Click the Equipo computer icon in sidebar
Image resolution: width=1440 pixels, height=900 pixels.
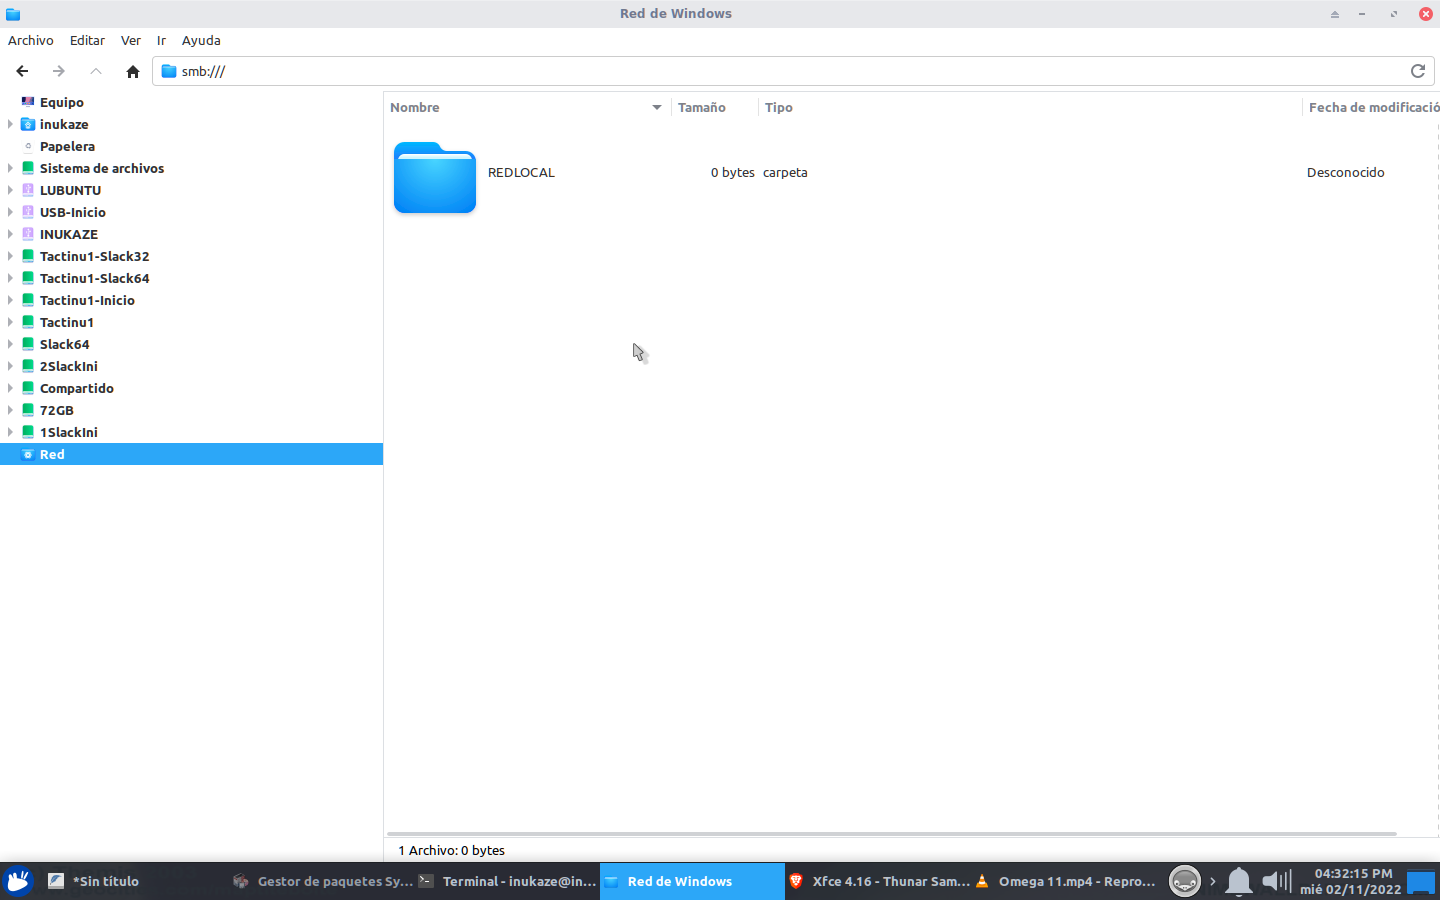tap(28, 102)
